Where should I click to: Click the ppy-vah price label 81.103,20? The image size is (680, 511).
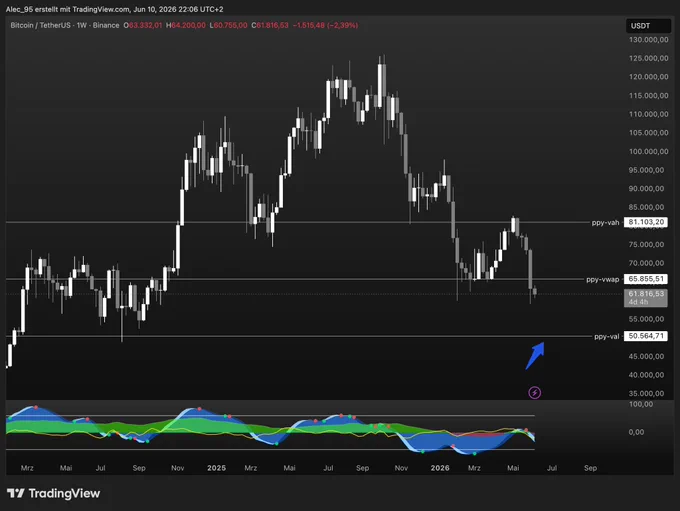point(646,222)
